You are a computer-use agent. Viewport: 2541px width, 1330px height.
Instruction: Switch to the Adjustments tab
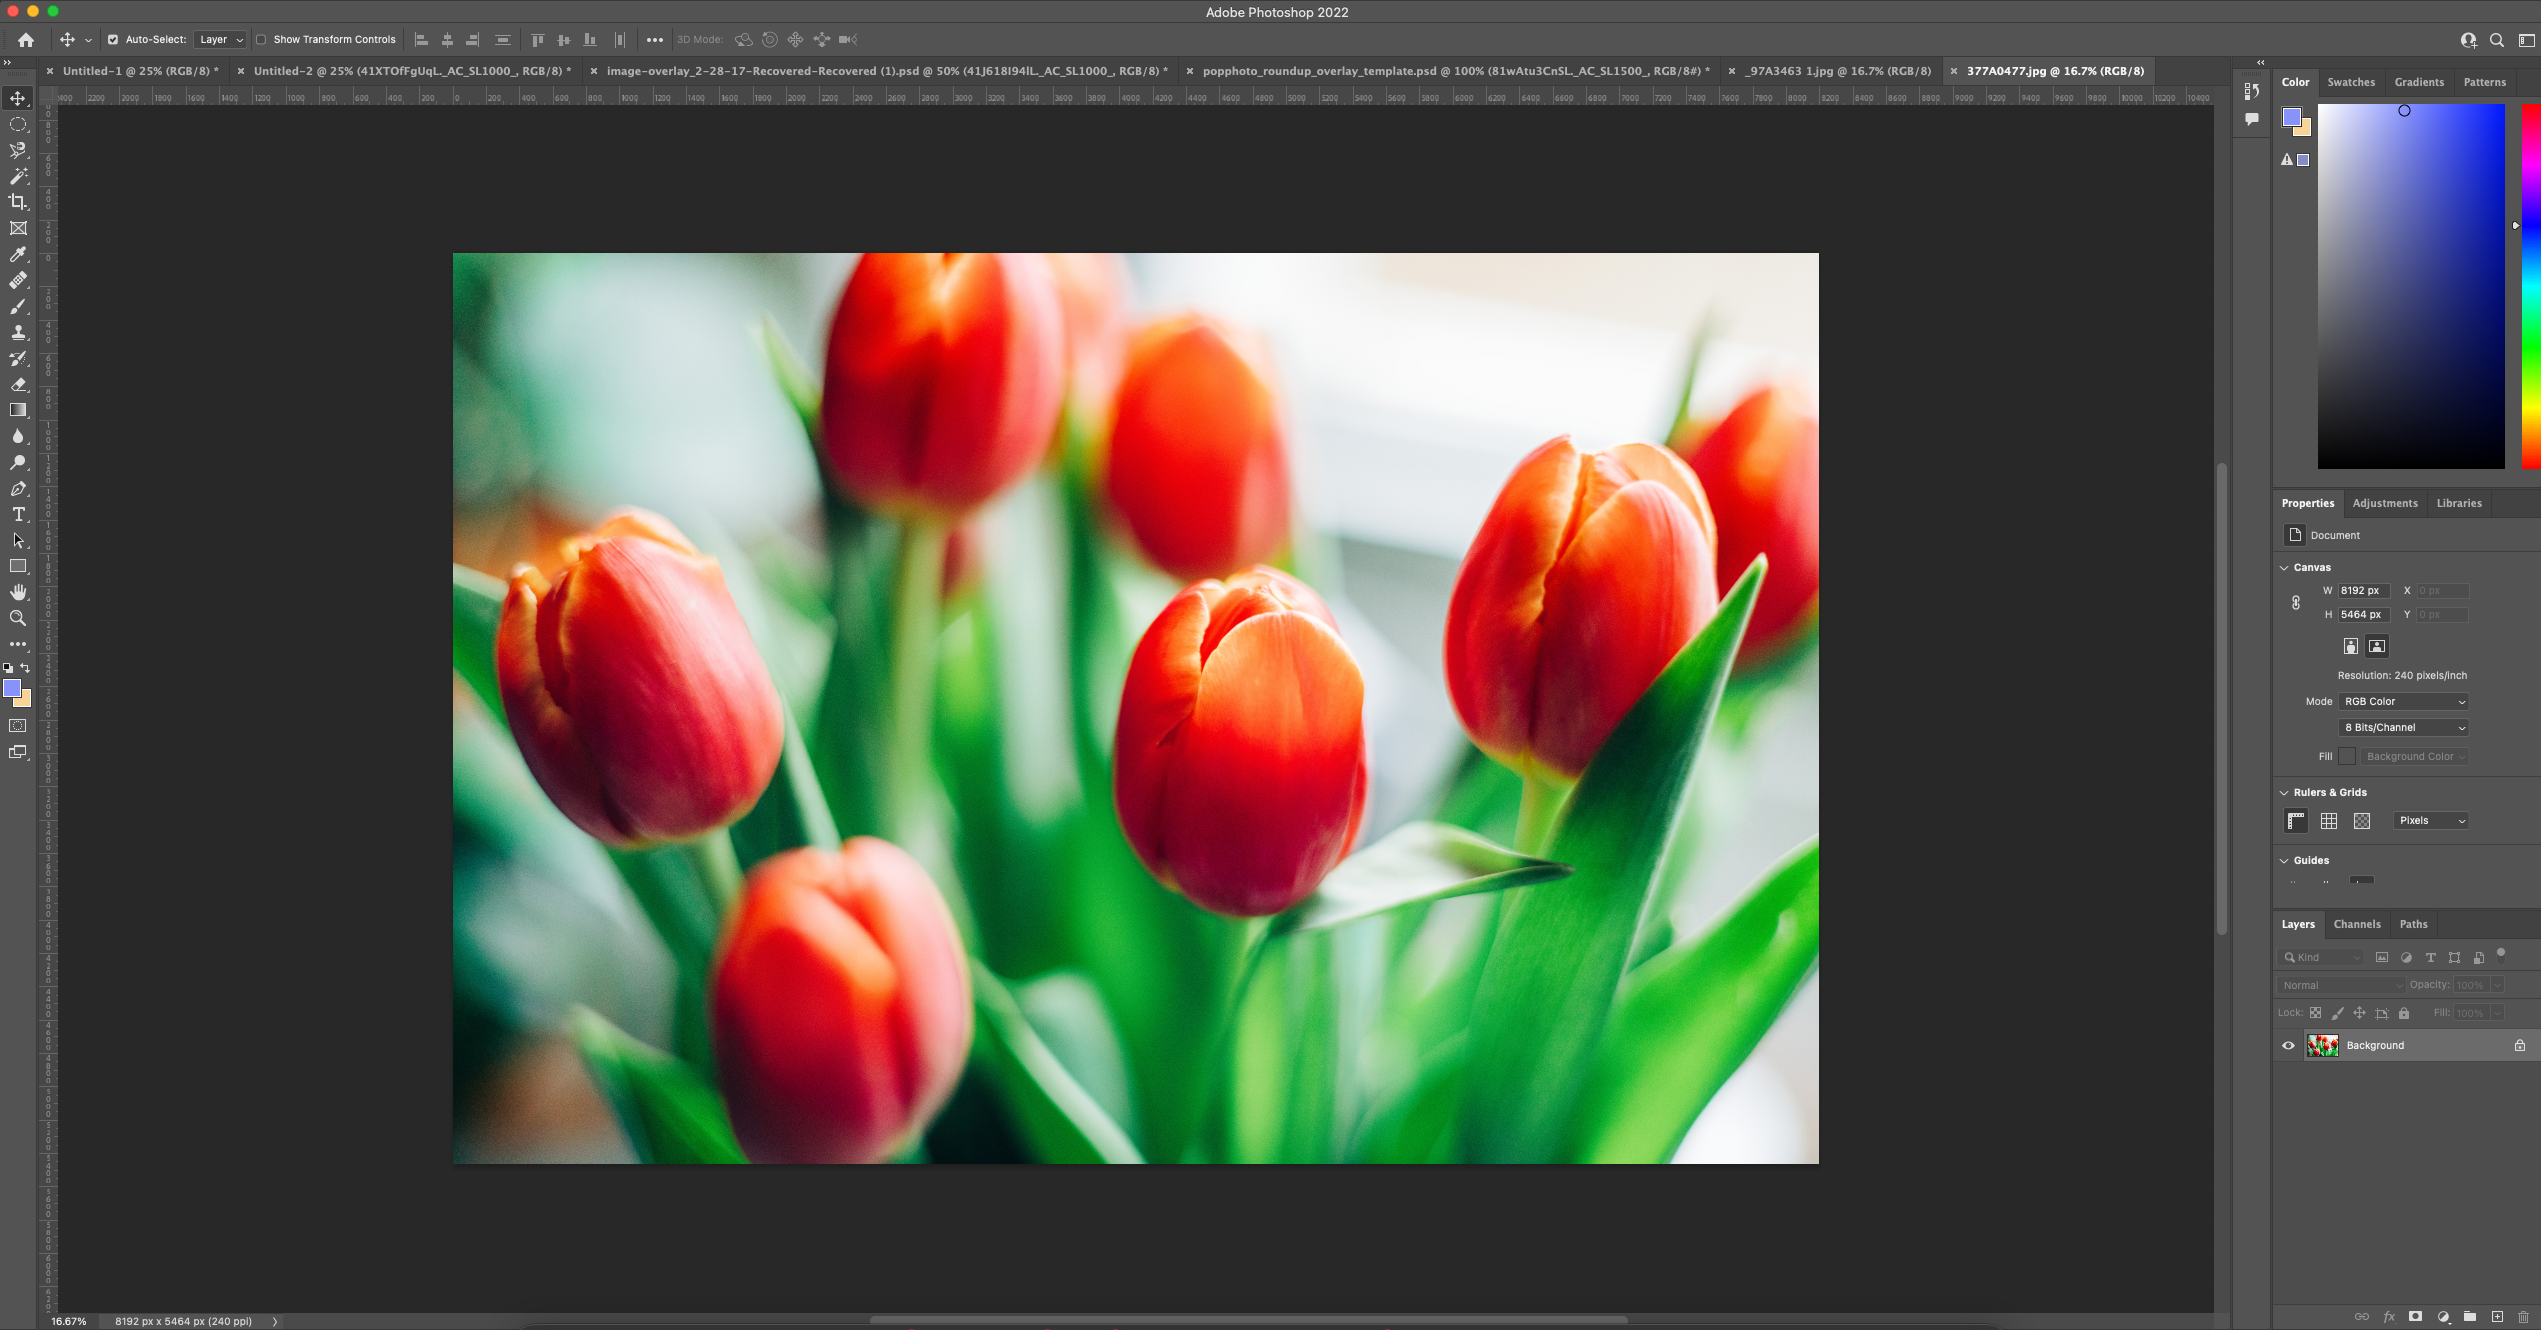coord(2385,503)
